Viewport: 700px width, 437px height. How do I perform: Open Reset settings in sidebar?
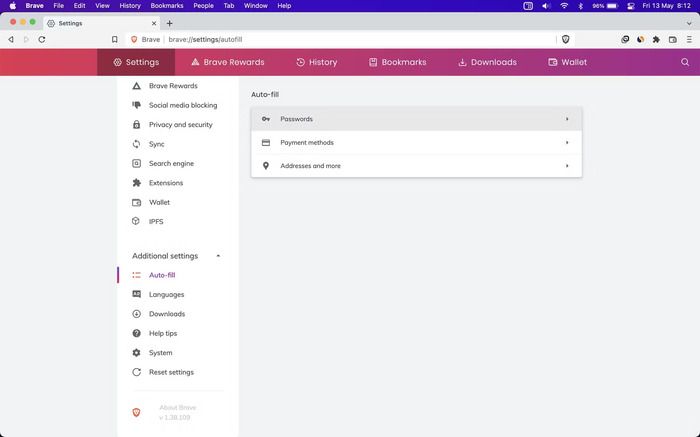point(171,372)
